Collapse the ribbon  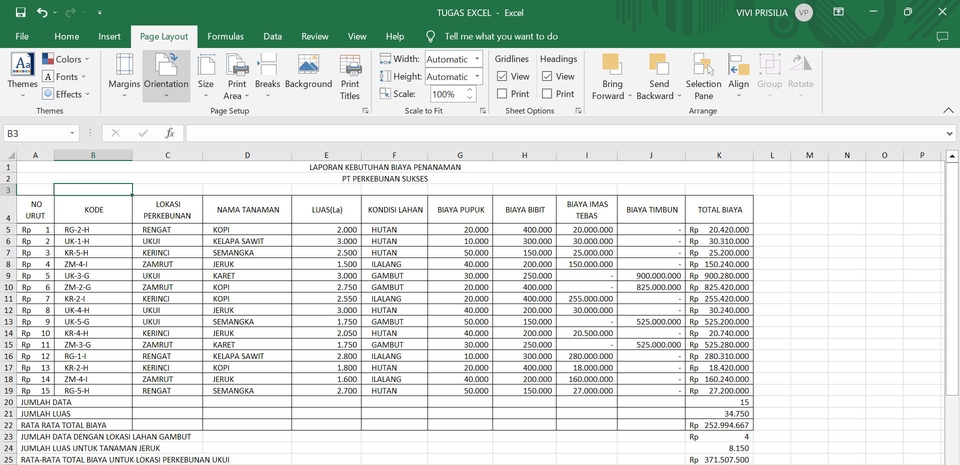(x=948, y=111)
